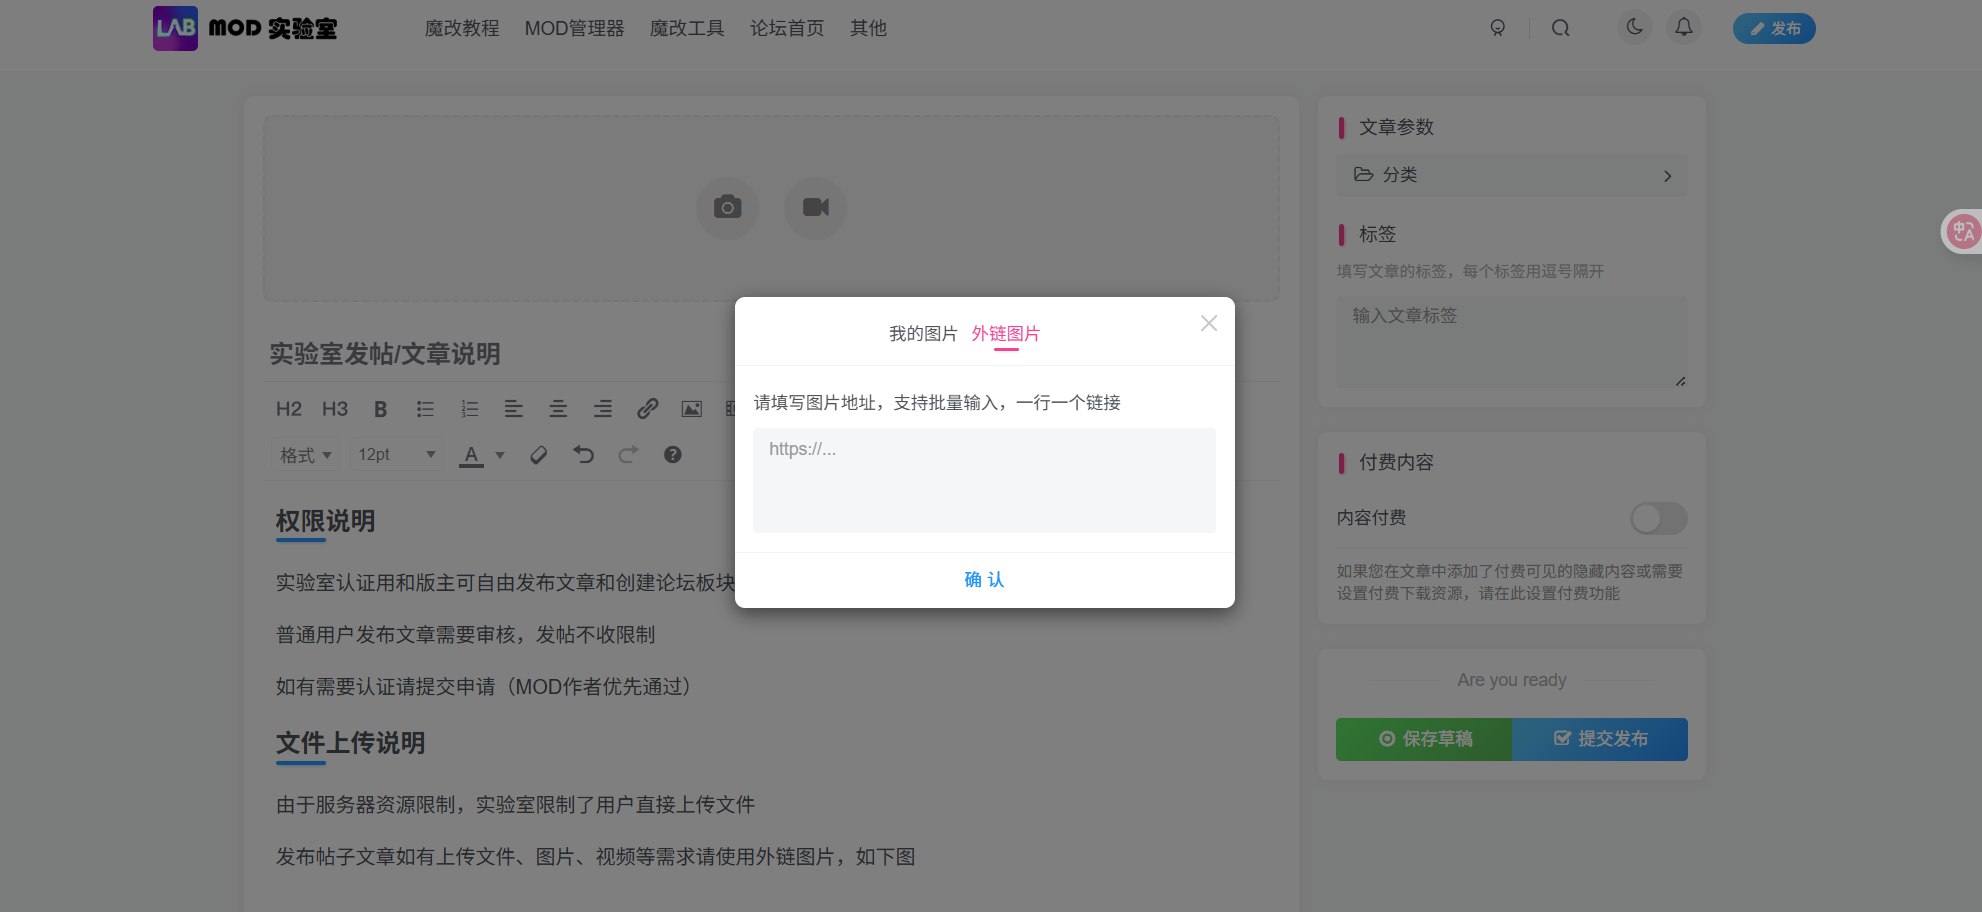Viewport: 1982px width, 912px height.
Task: Open the 格式 dropdown
Action: pos(303,454)
